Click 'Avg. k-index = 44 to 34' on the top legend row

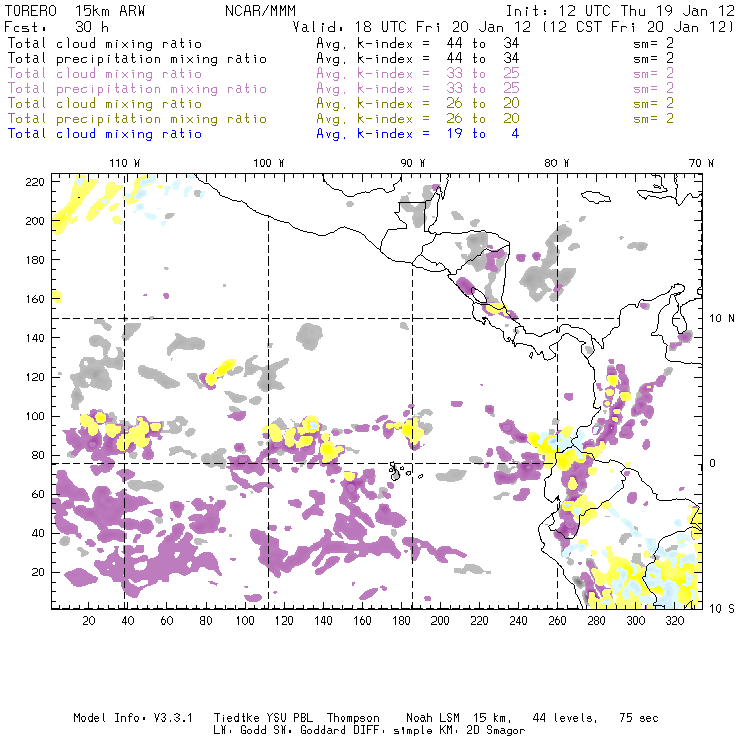[418, 44]
